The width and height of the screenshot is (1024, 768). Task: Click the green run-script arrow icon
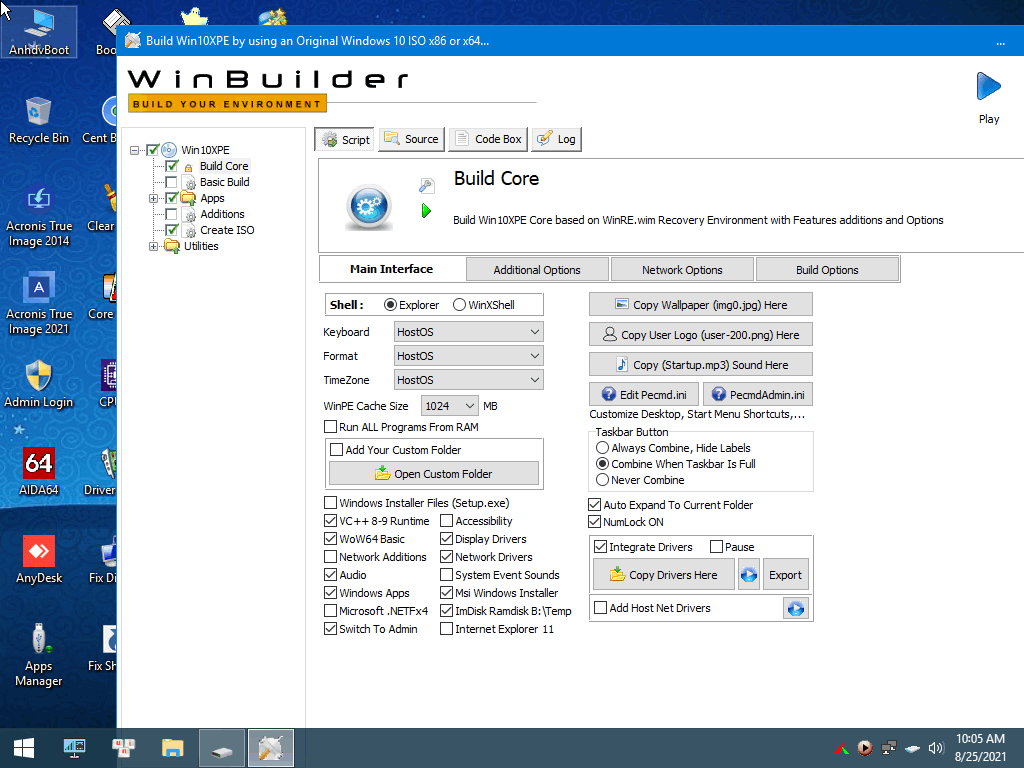(426, 211)
